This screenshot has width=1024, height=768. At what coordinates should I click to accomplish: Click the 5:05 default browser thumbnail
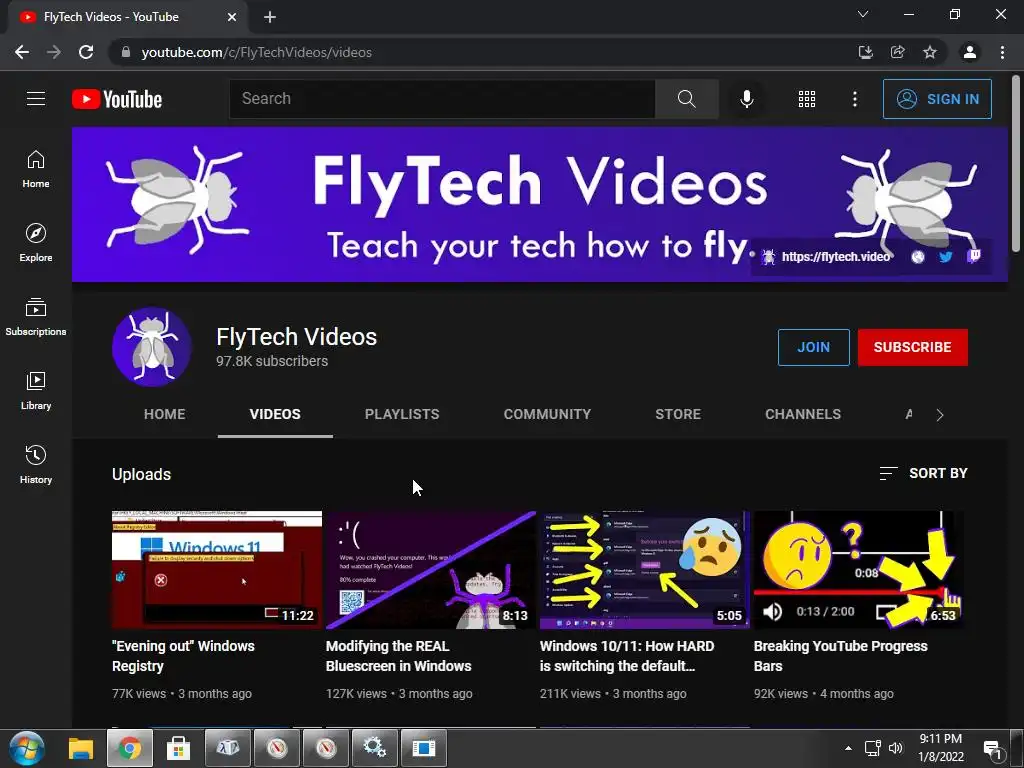645,569
